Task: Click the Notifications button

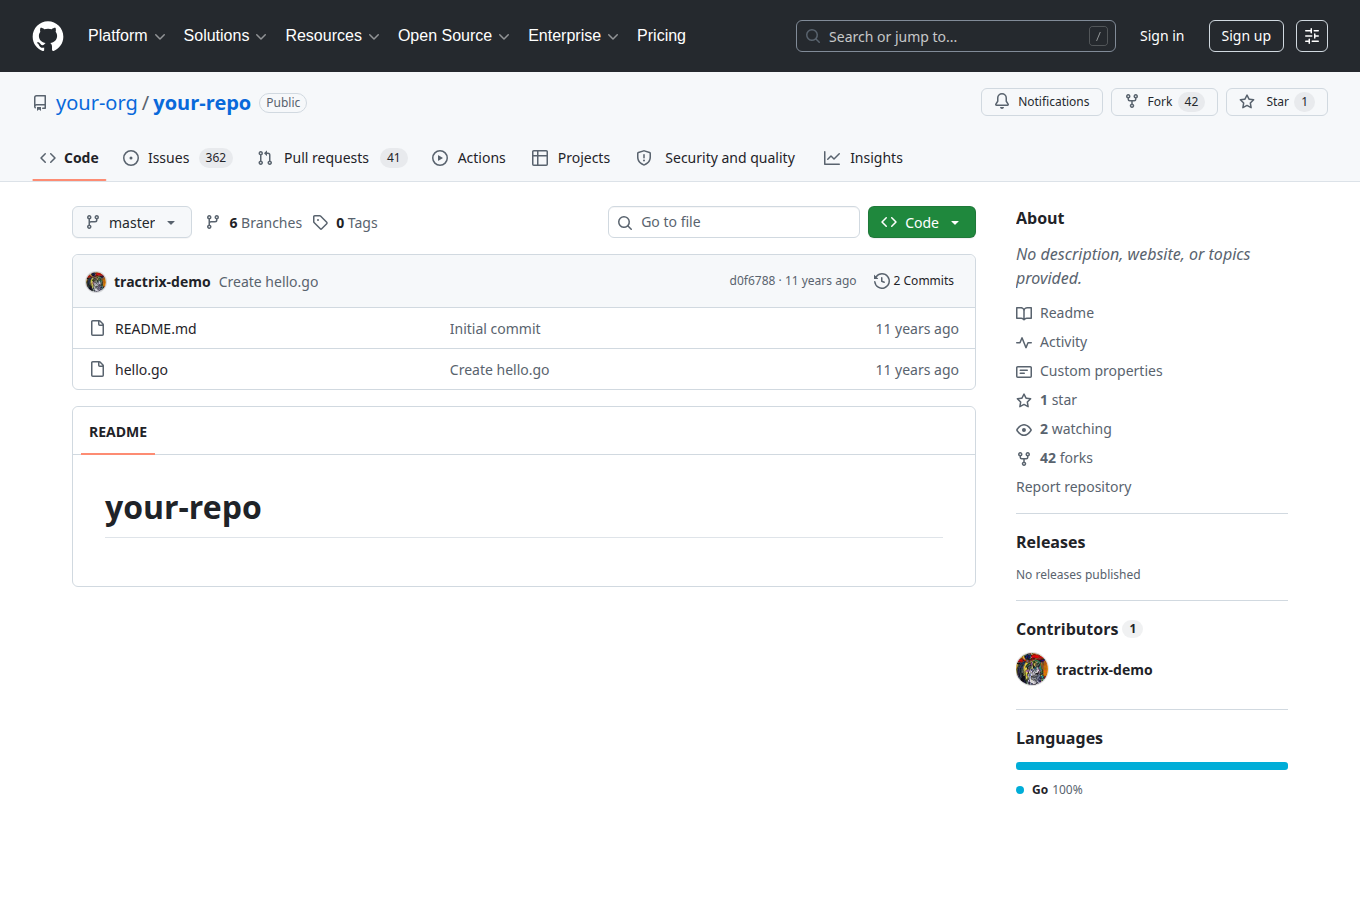Action: pos(1042,102)
